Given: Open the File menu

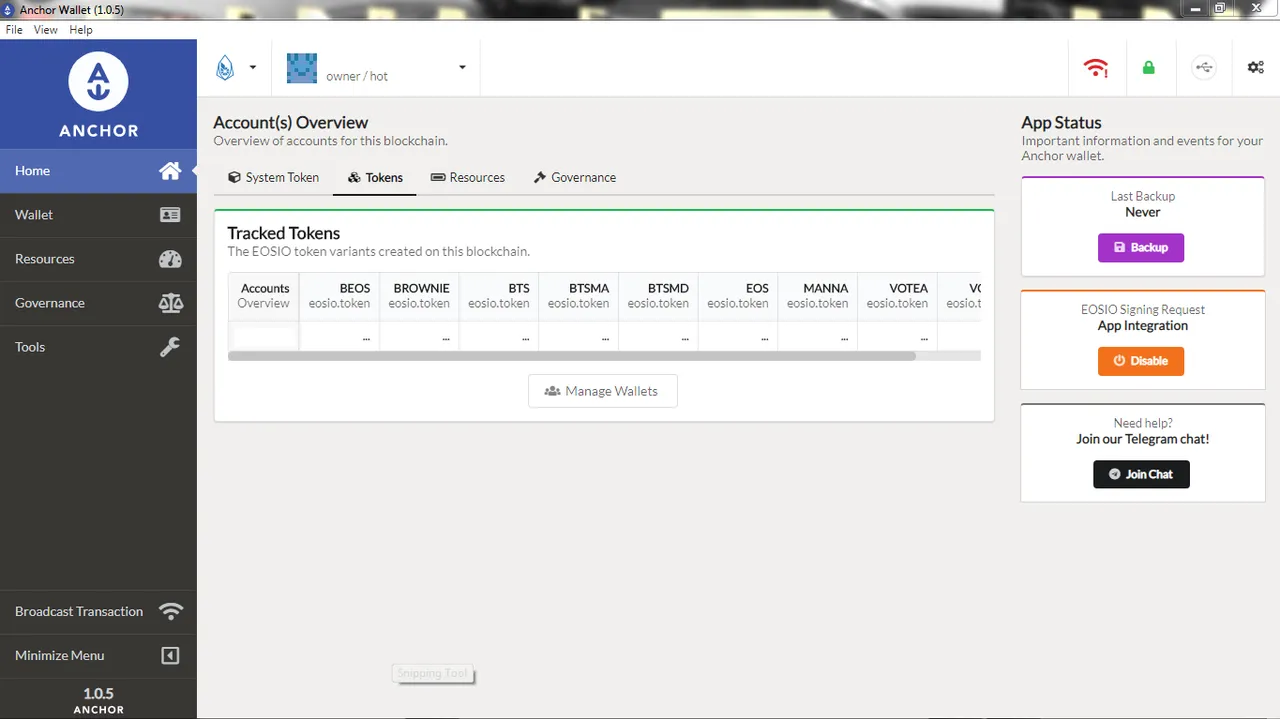Looking at the screenshot, I should click(14, 30).
